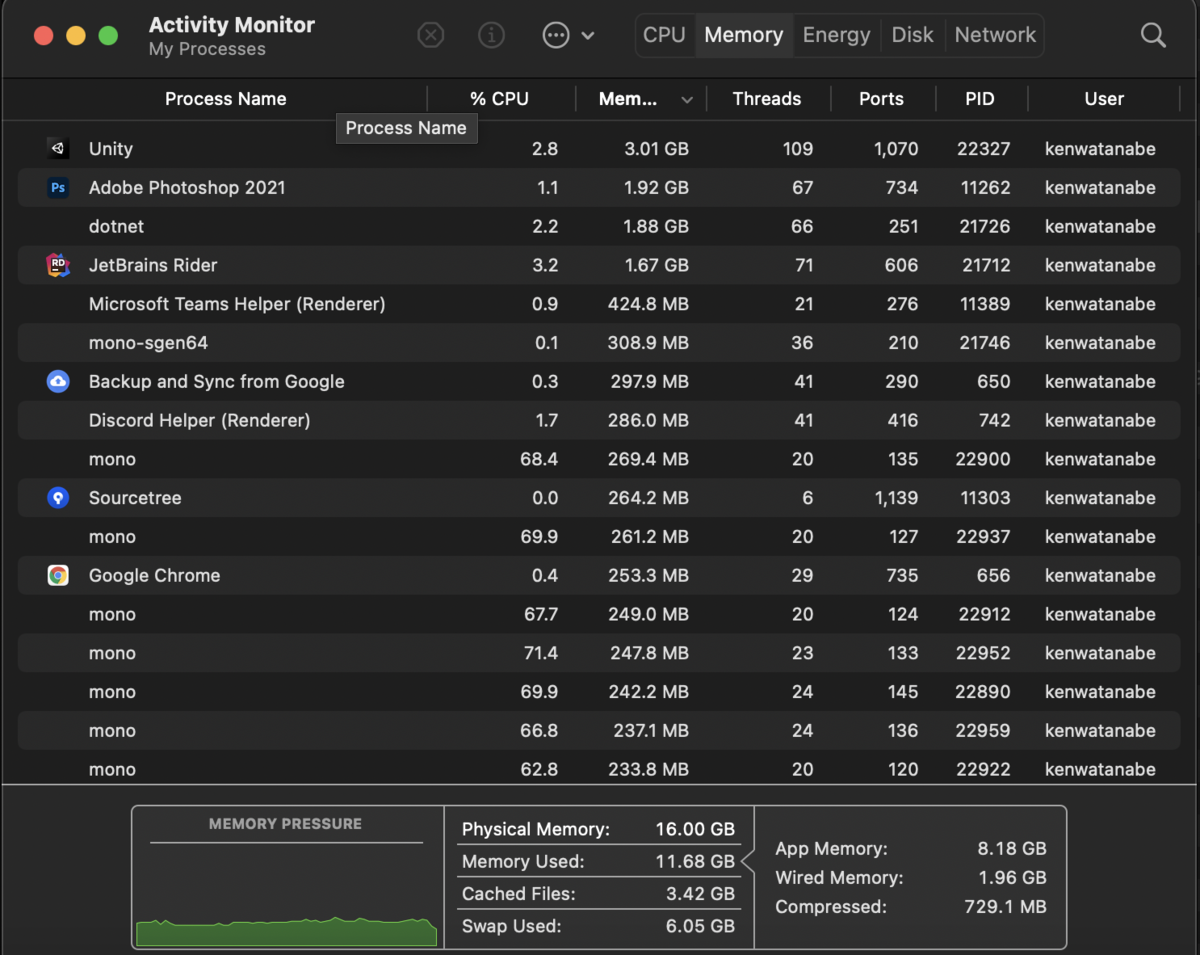
Task: Click the JetBrains Rider icon
Action: 58,265
